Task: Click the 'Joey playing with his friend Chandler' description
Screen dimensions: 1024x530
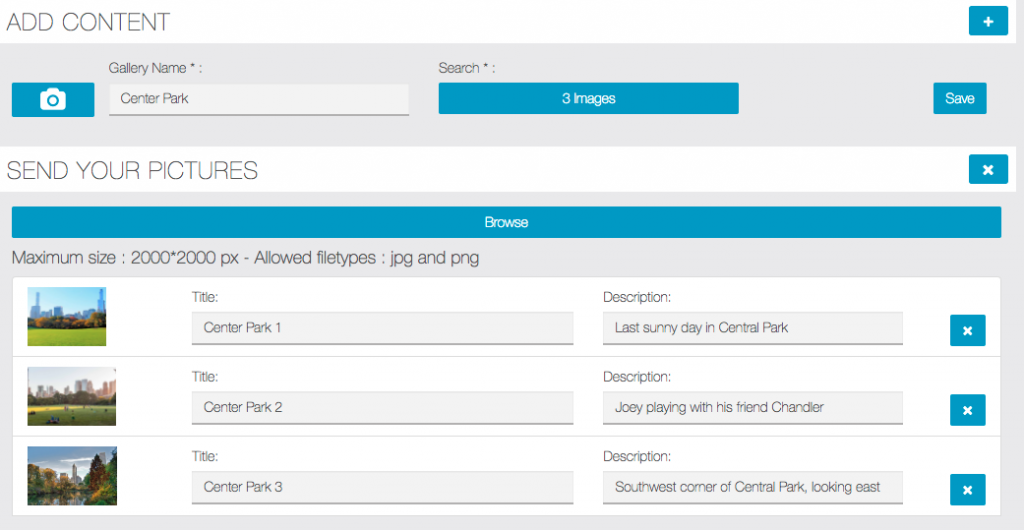Action: tap(752, 407)
